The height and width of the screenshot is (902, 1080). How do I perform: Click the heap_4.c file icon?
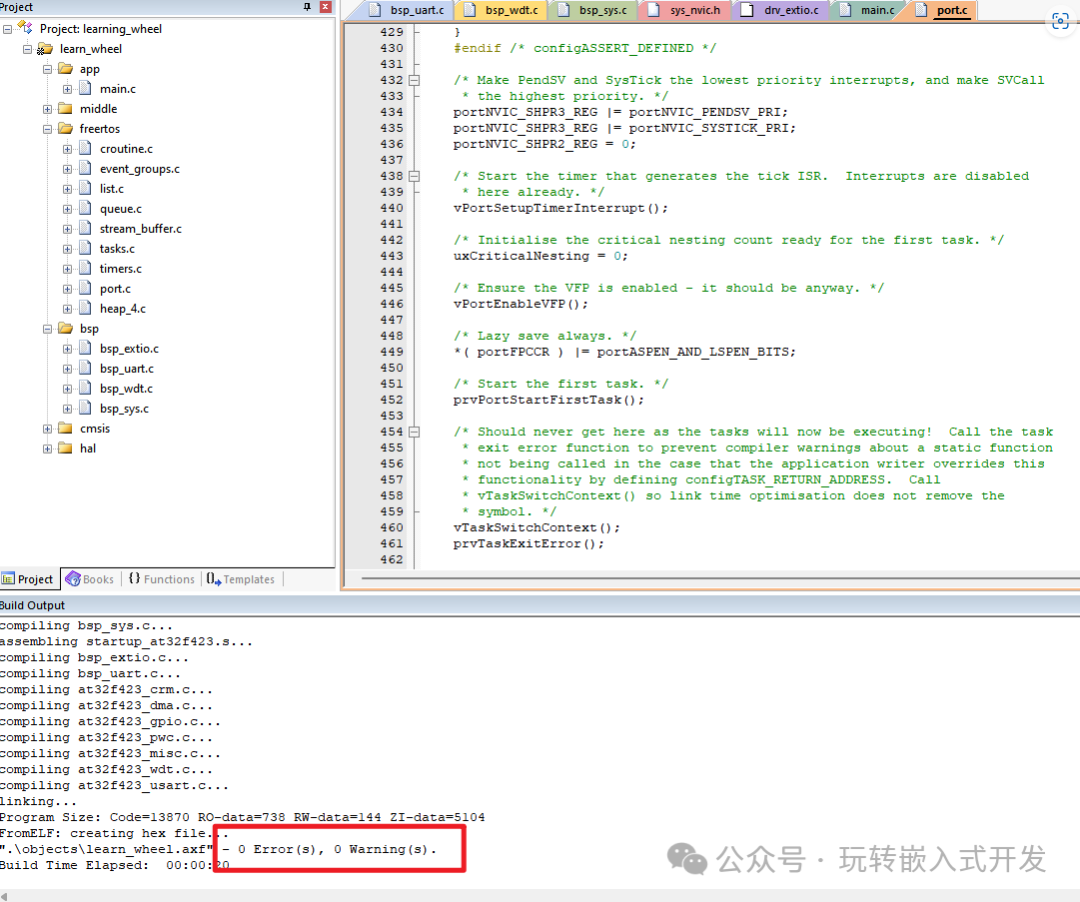(85, 309)
